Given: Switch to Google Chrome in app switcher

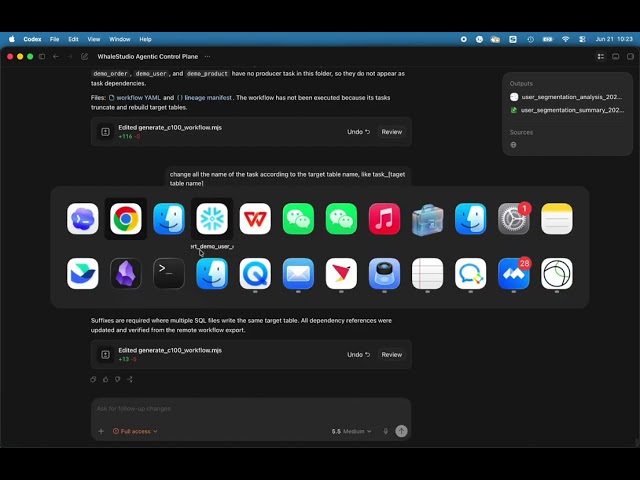Looking at the screenshot, I should 126,219.
